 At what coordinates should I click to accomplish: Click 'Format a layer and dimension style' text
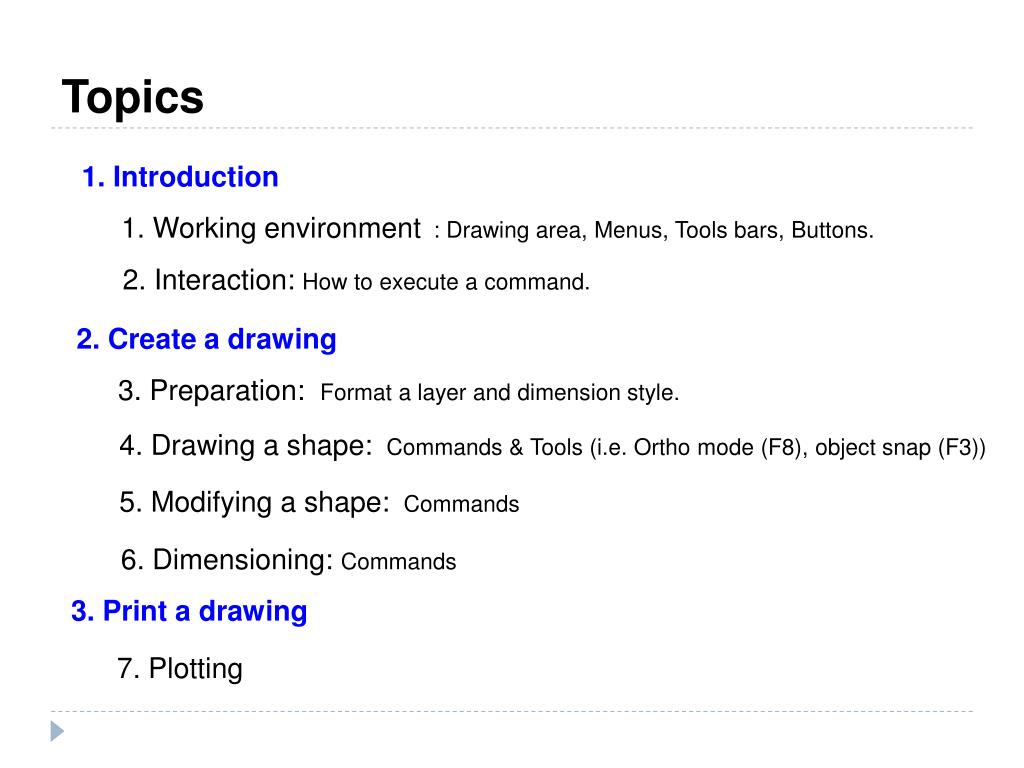498,393
